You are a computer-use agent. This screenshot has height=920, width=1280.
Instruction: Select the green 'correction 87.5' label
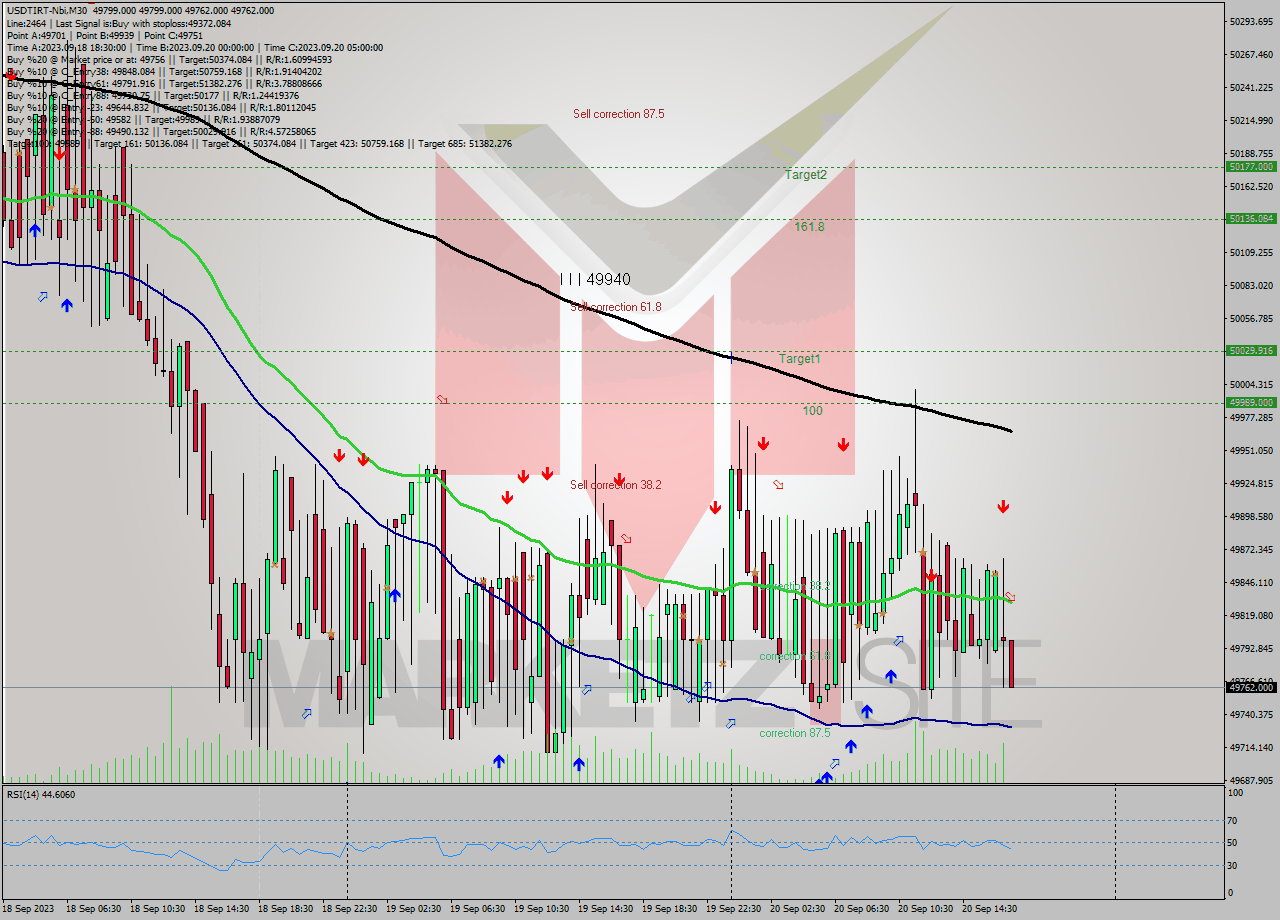tap(795, 733)
